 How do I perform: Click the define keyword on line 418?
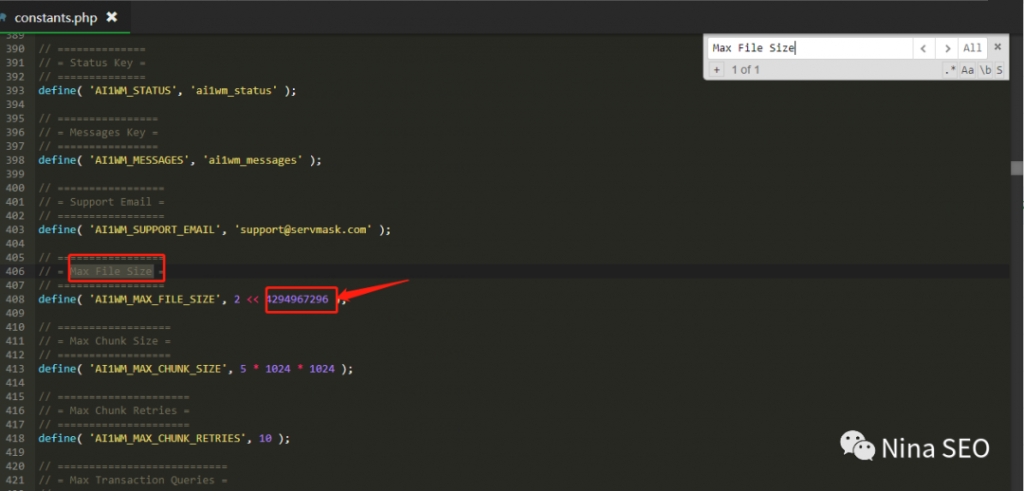[57, 438]
